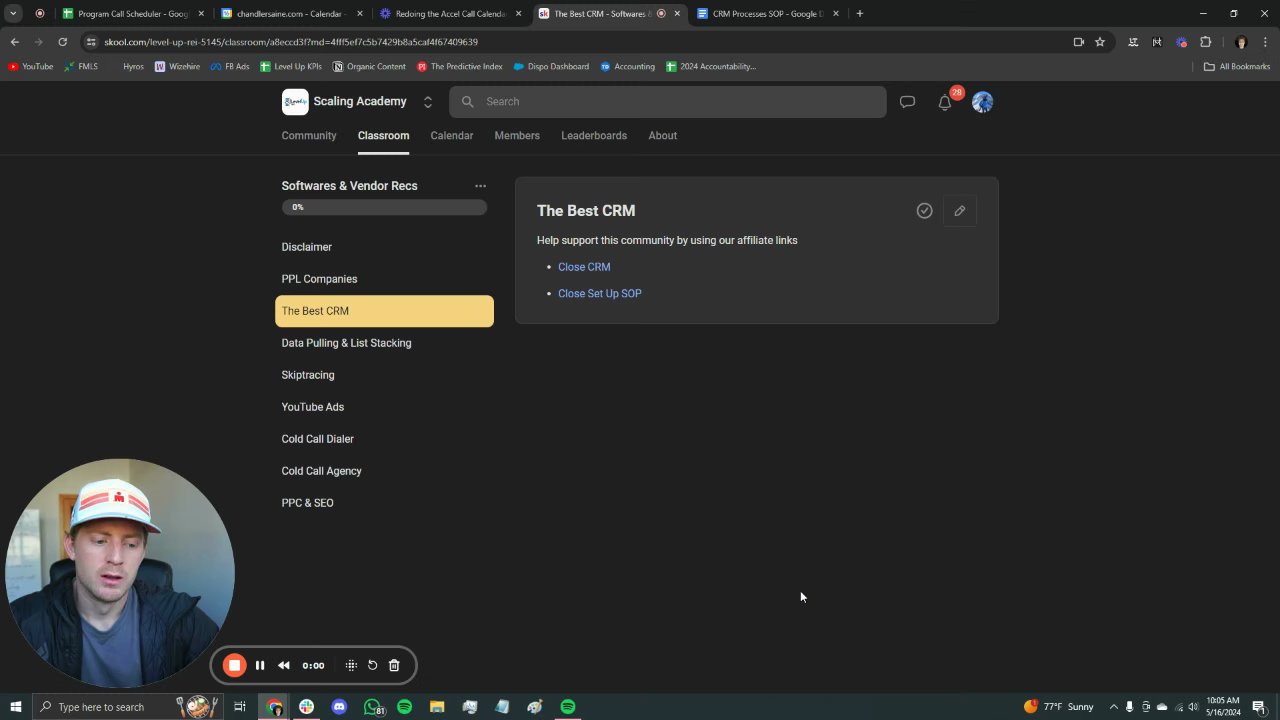Click the 0% course progress bar
The image size is (1280, 720).
(384, 207)
